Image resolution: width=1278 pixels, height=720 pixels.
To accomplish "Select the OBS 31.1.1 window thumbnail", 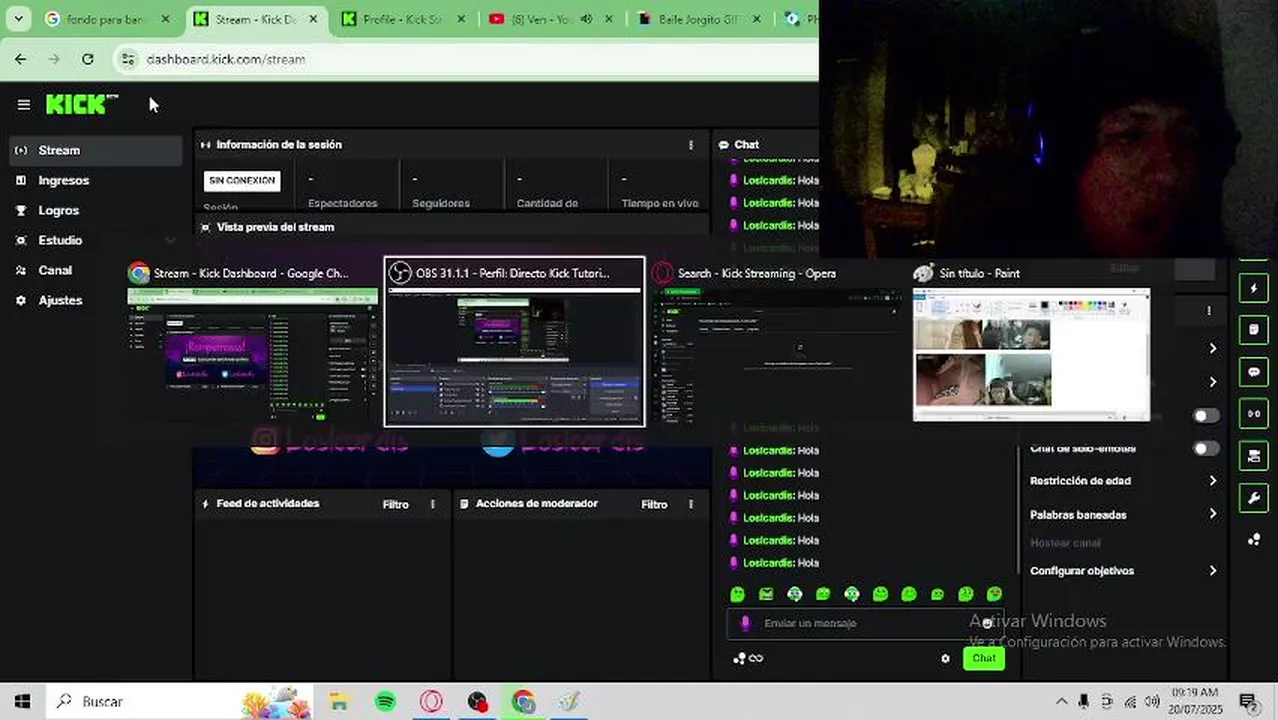I will [x=515, y=343].
